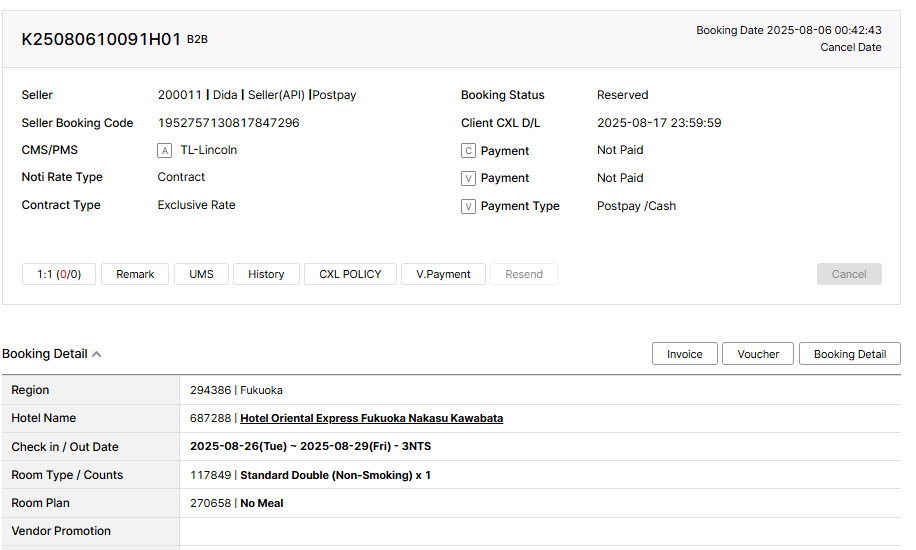
Task: Show the CXL POLICY
Action: 350,274
